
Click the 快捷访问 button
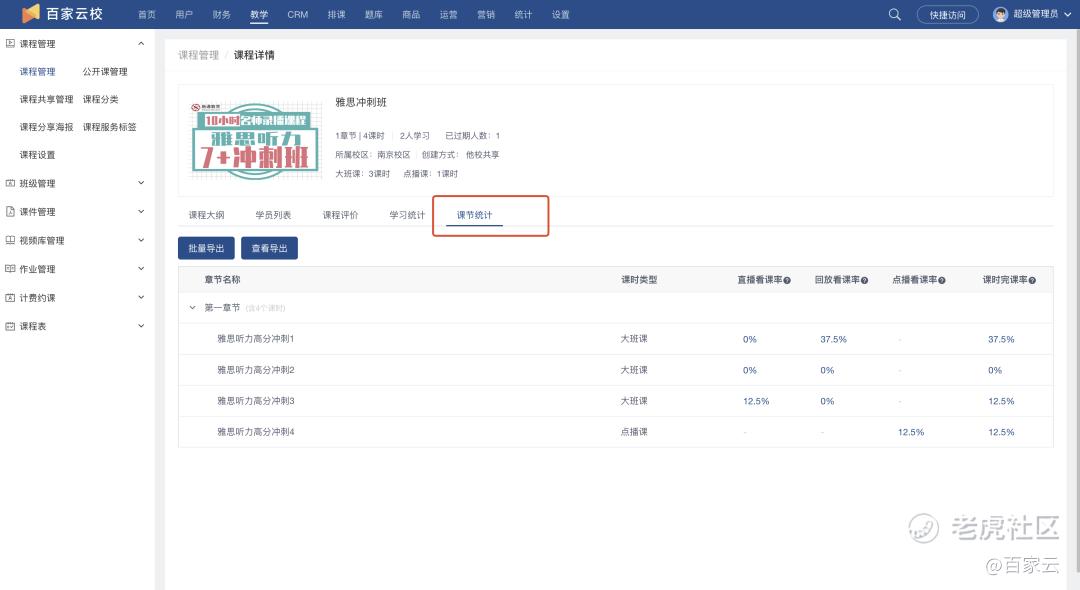pos(948,14)
